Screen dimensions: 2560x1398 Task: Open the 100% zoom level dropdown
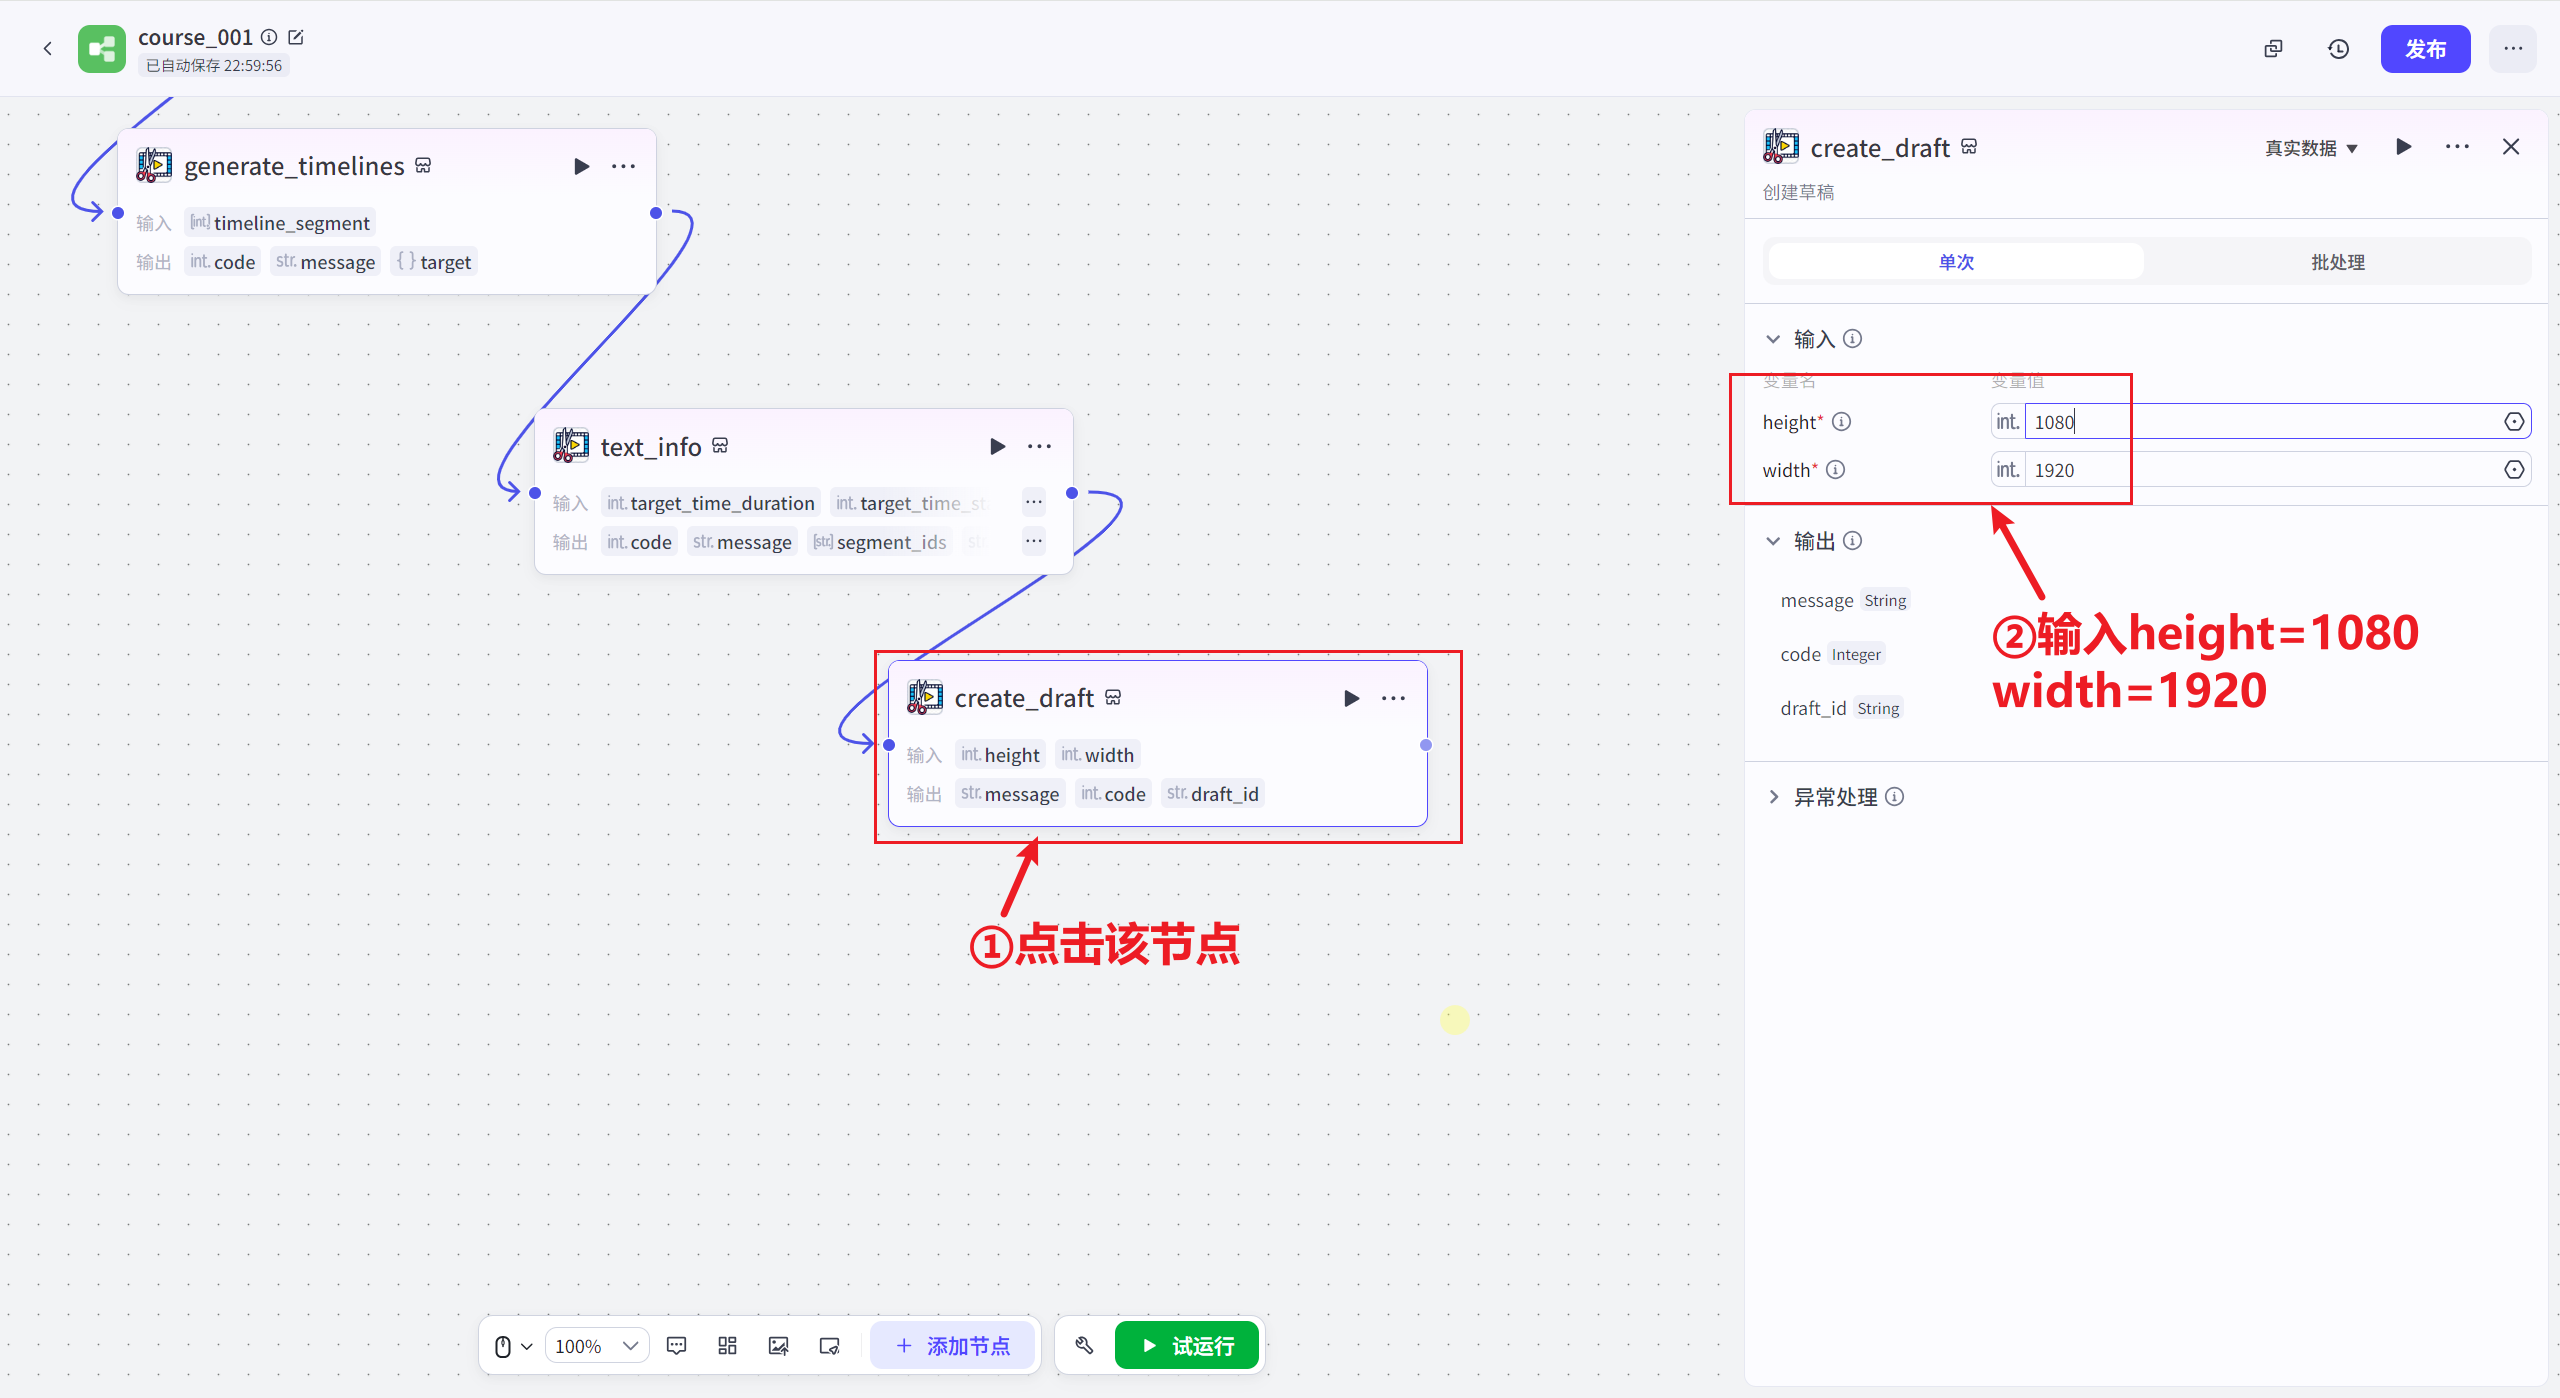pyautogui.click(x=596, y=1345)
